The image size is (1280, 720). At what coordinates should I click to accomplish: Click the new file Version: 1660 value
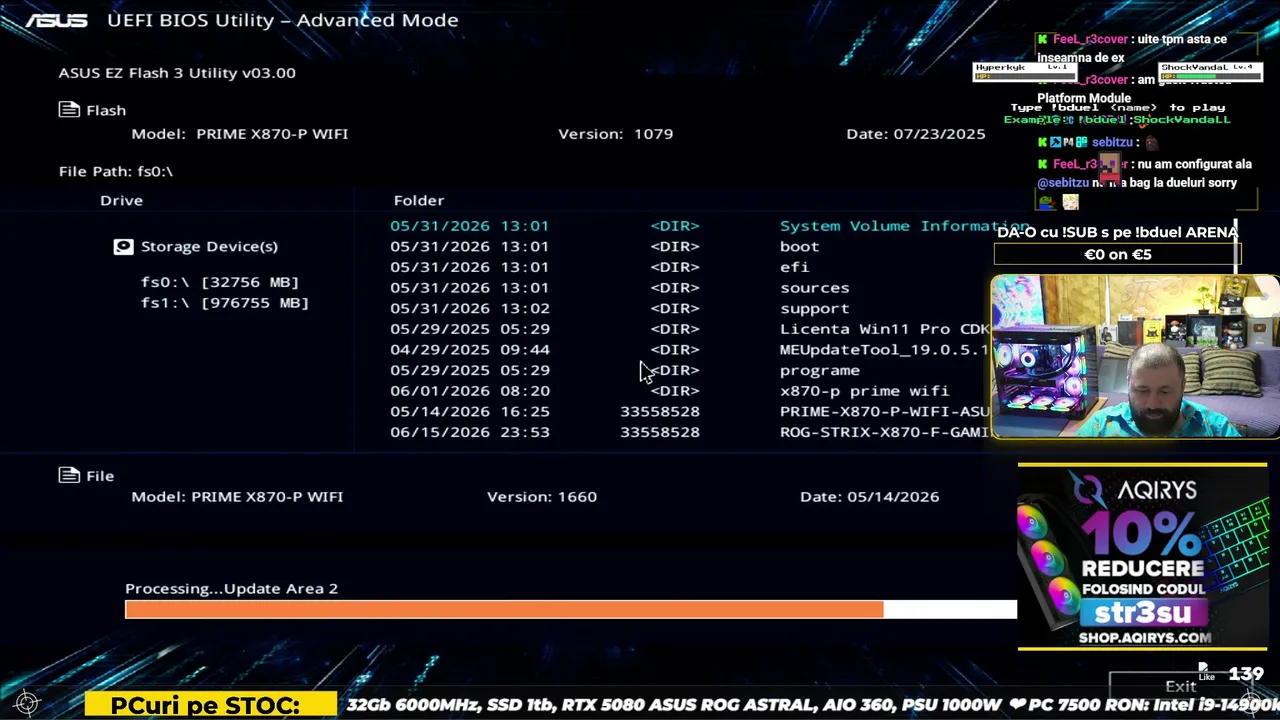(x=542, y=497)
